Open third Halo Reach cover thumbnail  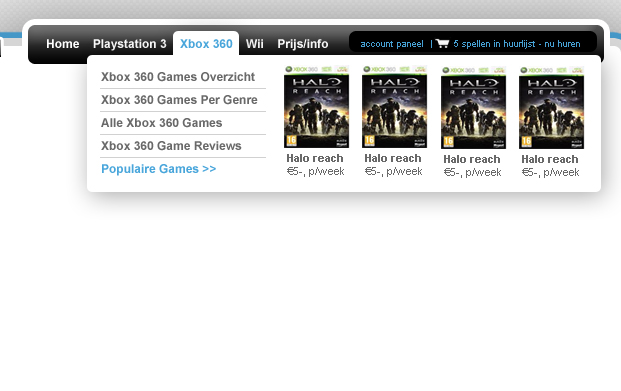(473, 108)
